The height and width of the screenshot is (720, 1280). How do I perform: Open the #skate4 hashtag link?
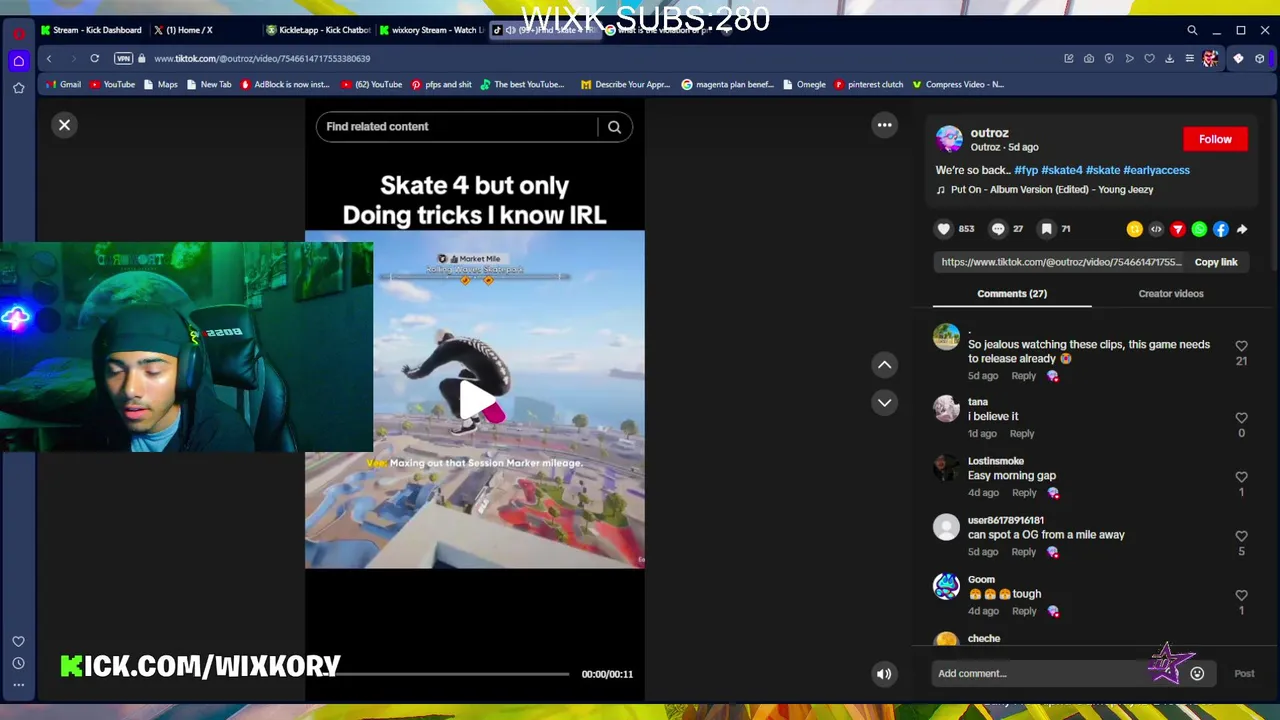click(1062, 170)
